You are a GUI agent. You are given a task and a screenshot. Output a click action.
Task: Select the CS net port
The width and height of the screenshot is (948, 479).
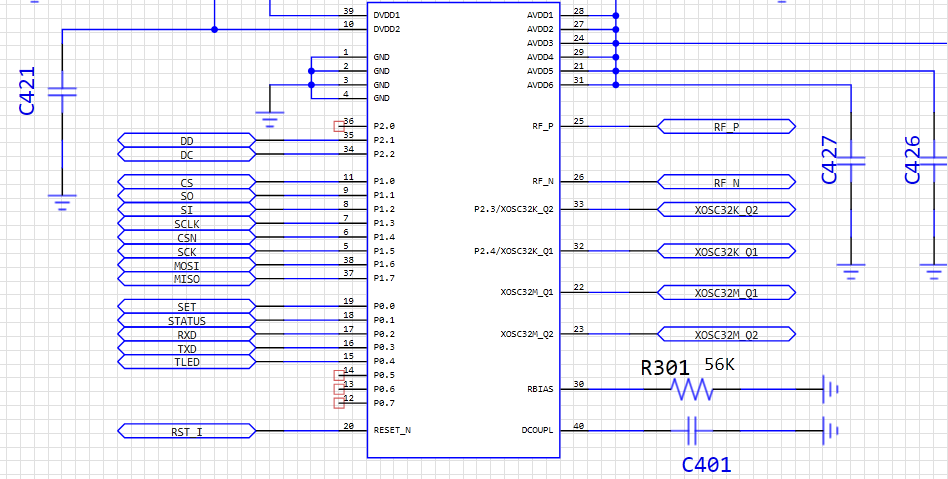tap(187, 182)
